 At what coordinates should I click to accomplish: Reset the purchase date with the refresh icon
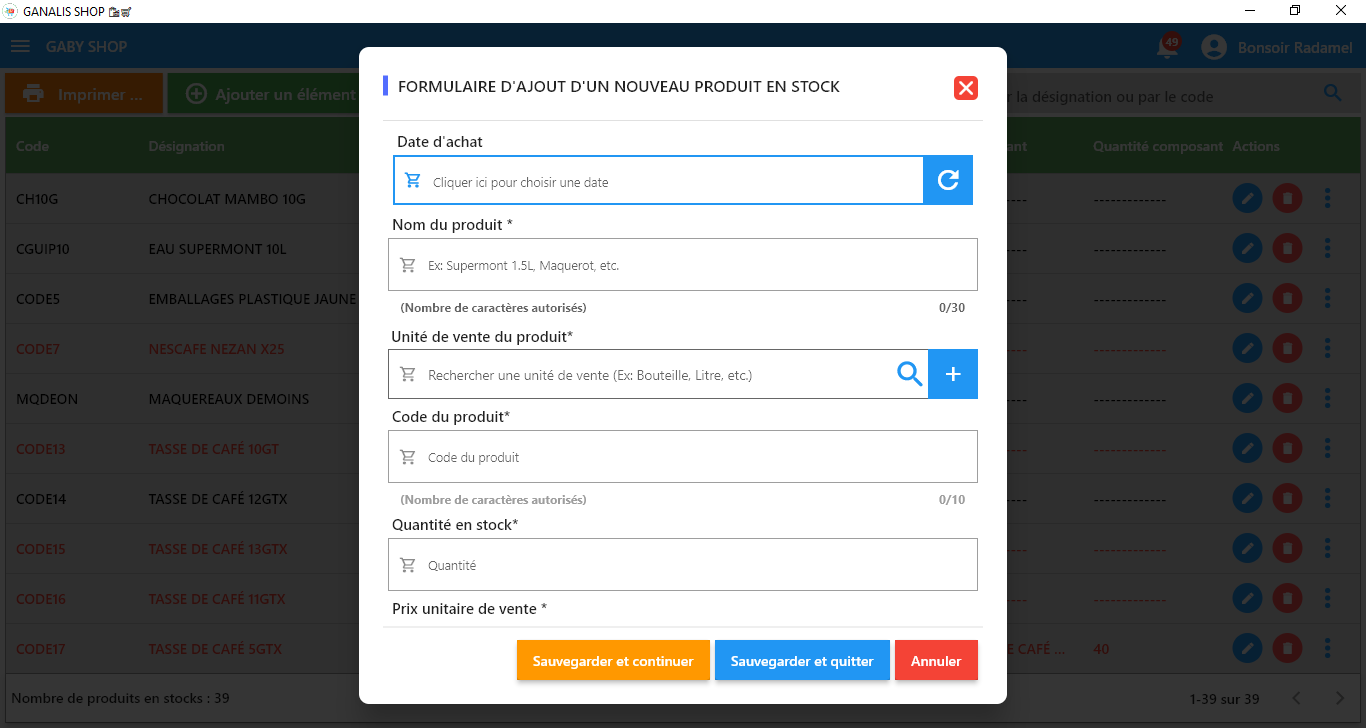pyautogui.click(x=948, y=180)
